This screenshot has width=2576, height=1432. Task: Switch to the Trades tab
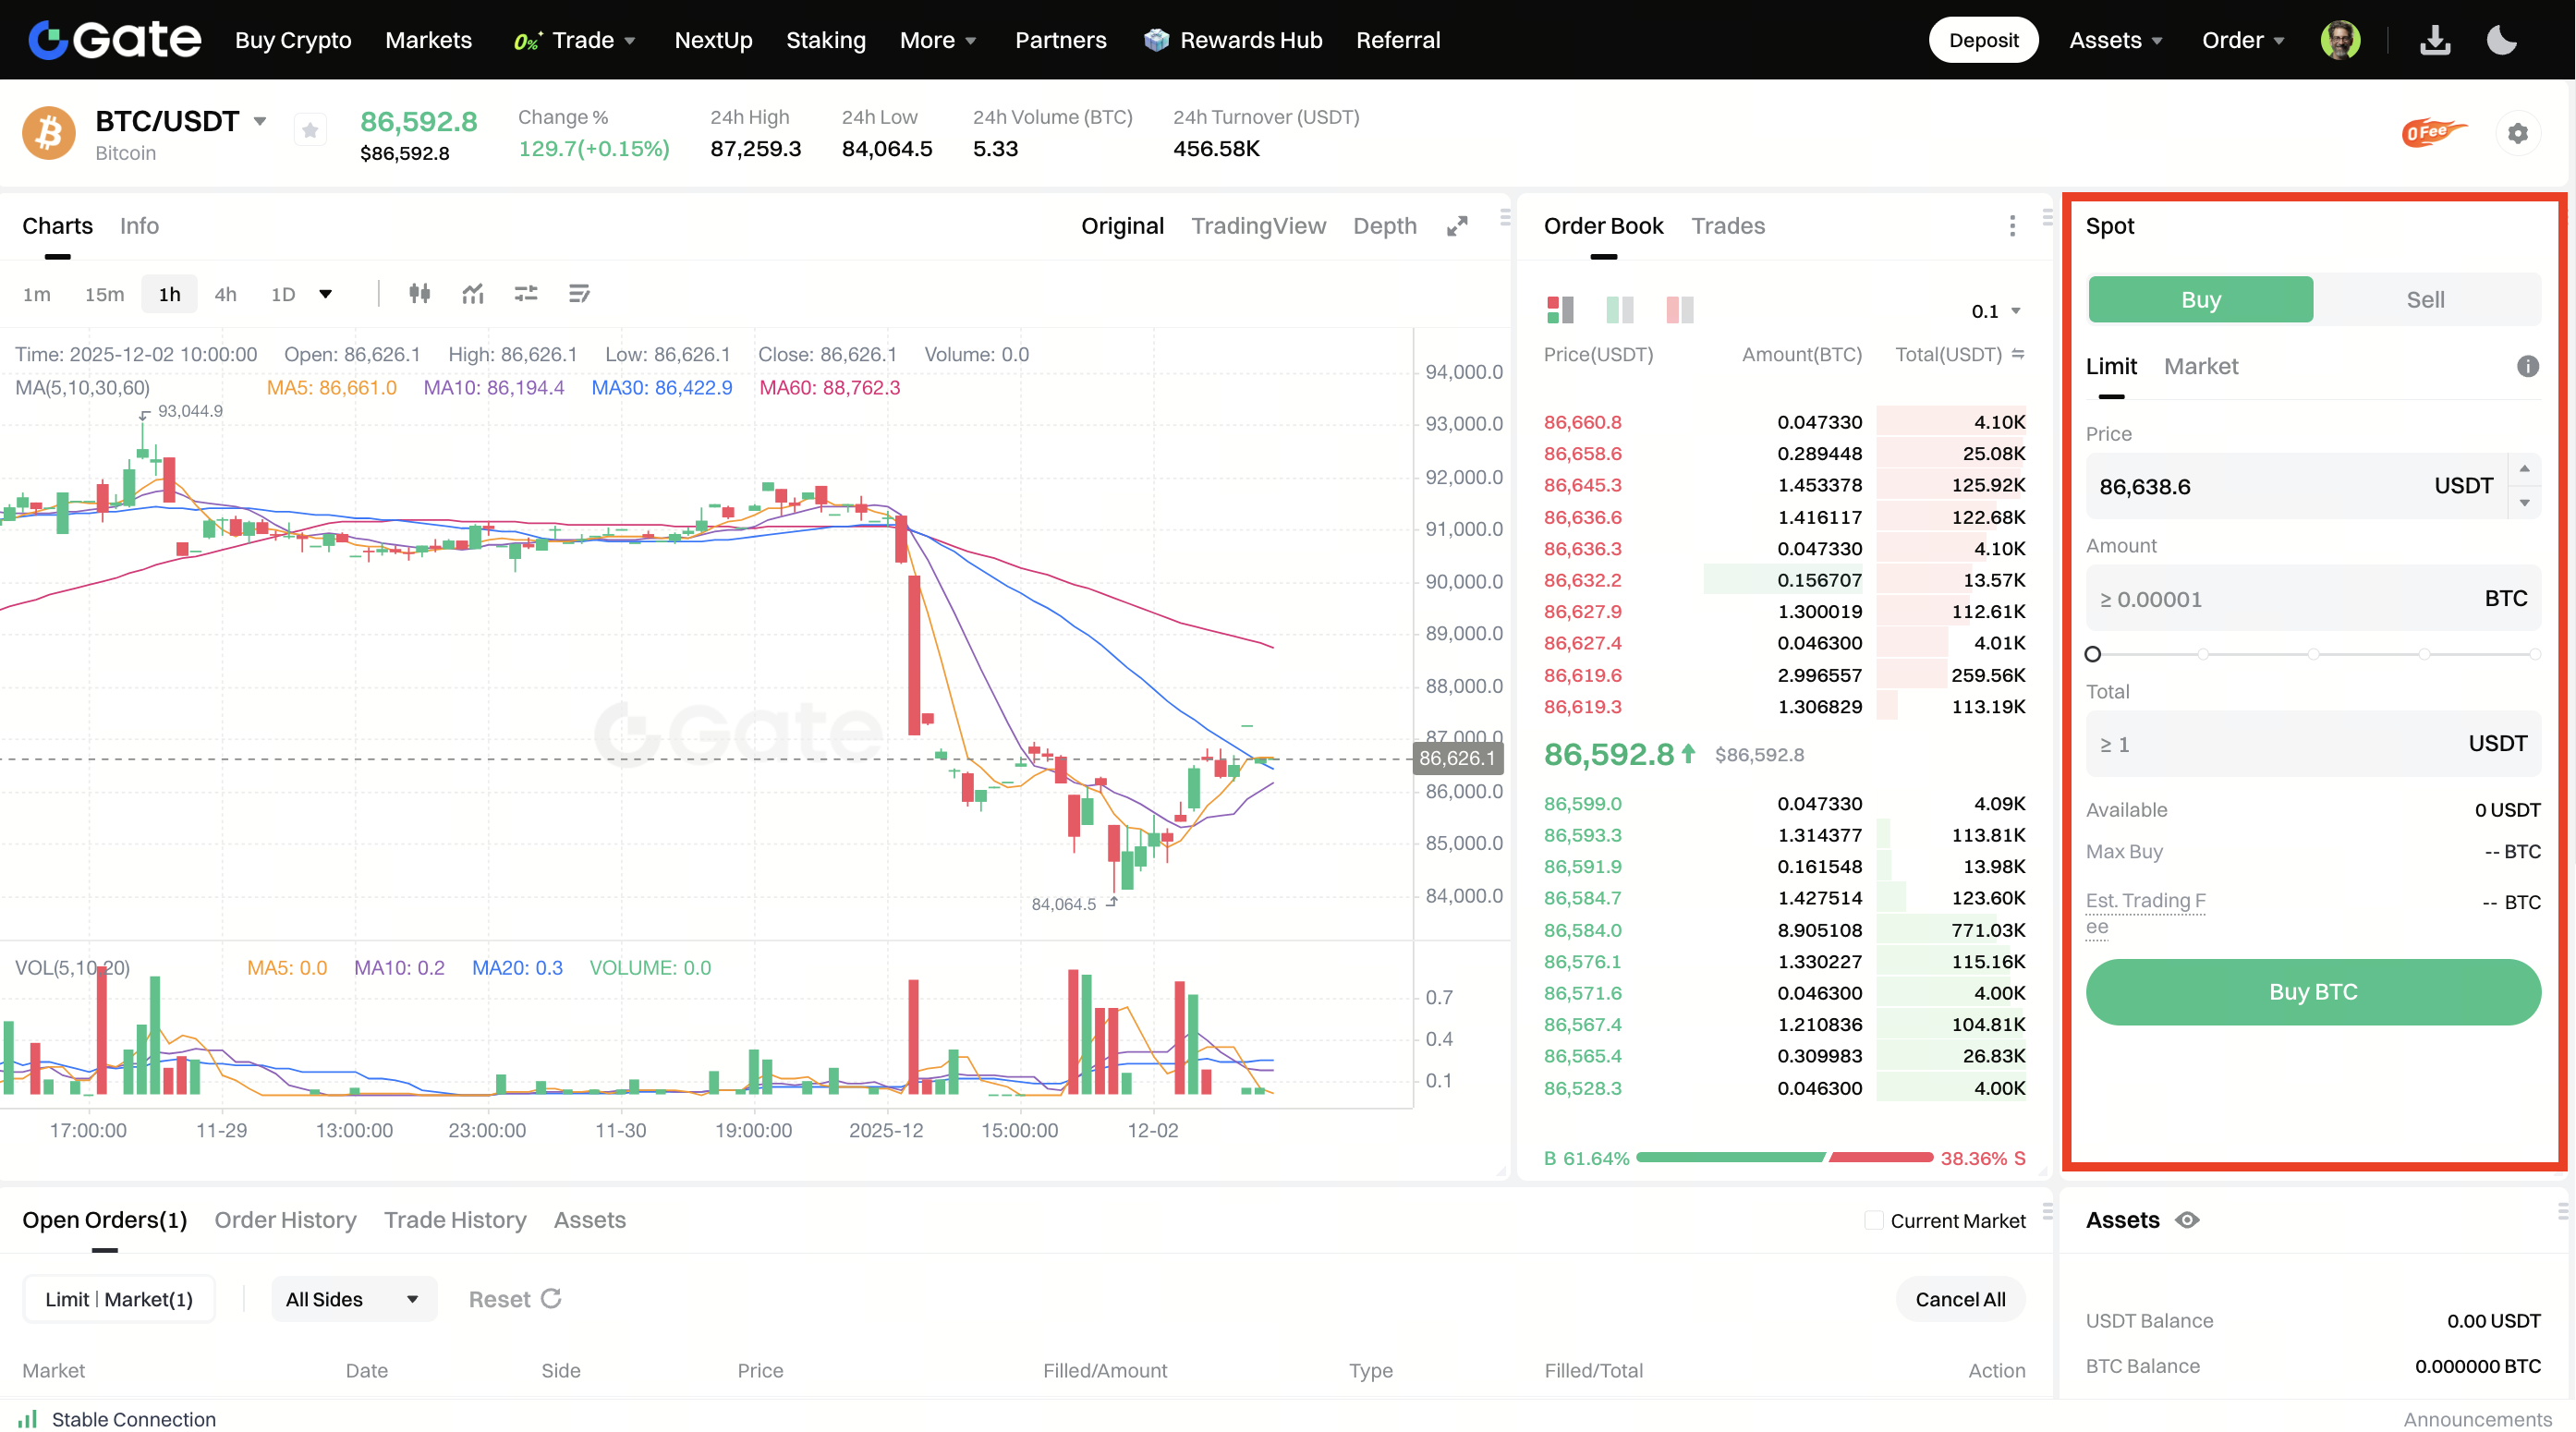pos(1727,226)
